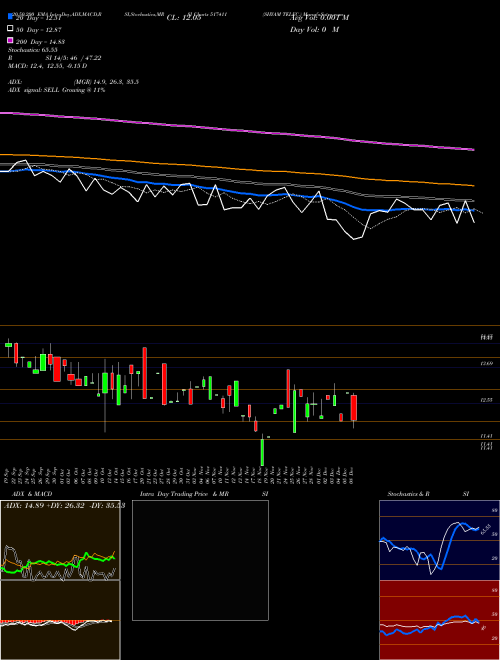This screenshot has width=500, height=660.
Task: Open the ADX & MACD indicator panel
Action: (x=60, y=580)
